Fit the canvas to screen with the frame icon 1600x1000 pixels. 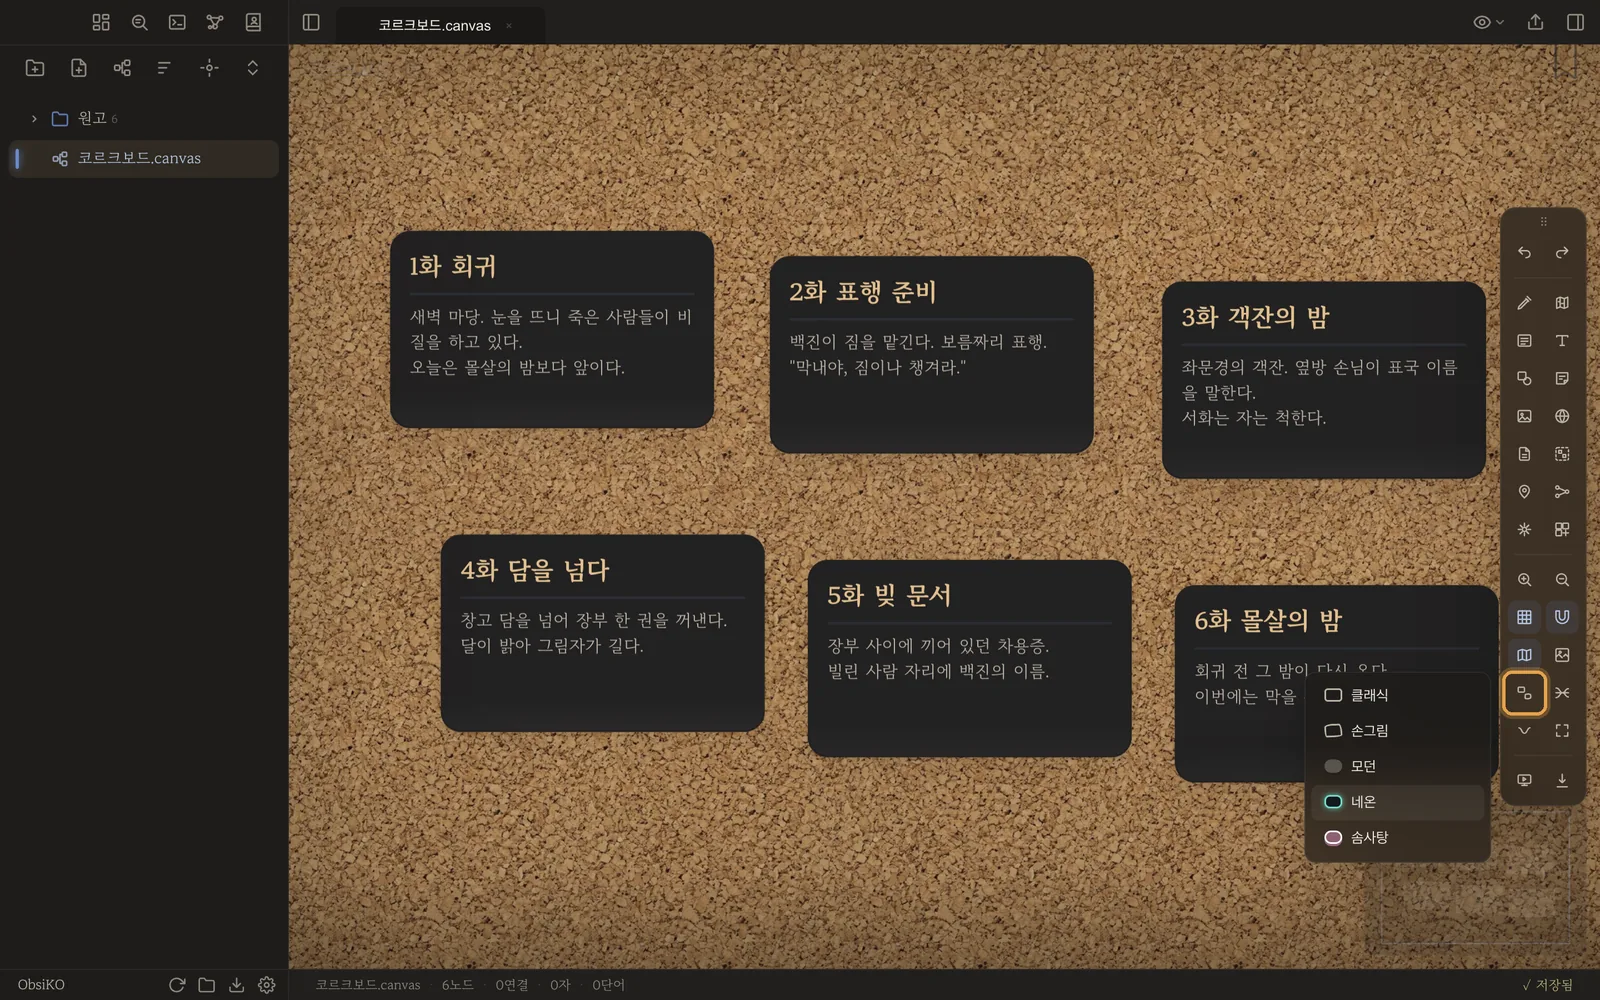tap(1562, 731)
